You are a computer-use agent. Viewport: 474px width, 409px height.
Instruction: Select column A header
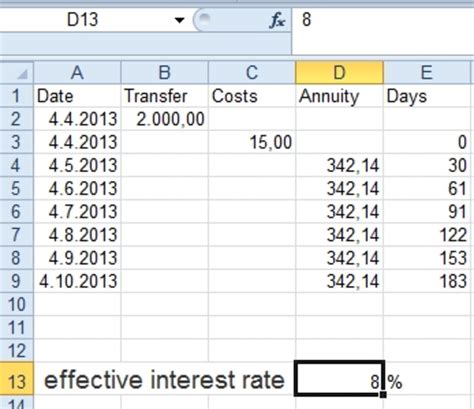click(77, 72)
